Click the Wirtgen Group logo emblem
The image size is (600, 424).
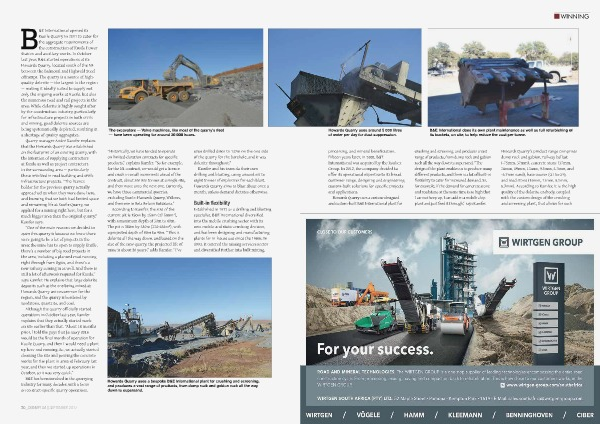(504, 242)
